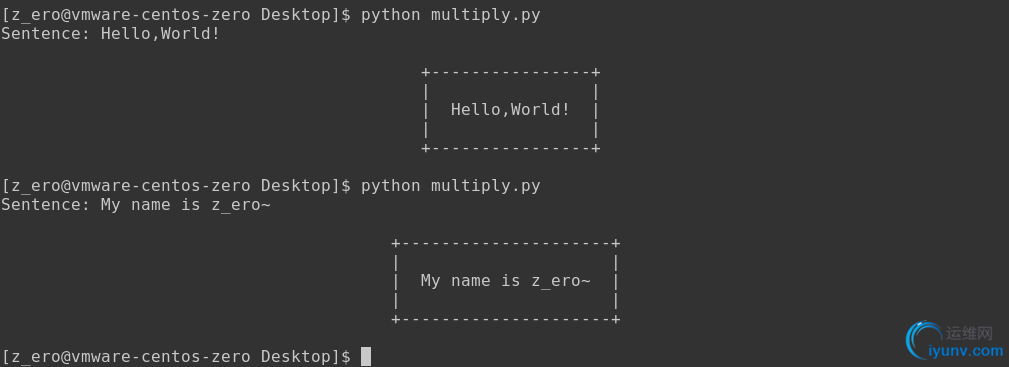Click the top border of Hello,World box

tap(510, 72)
